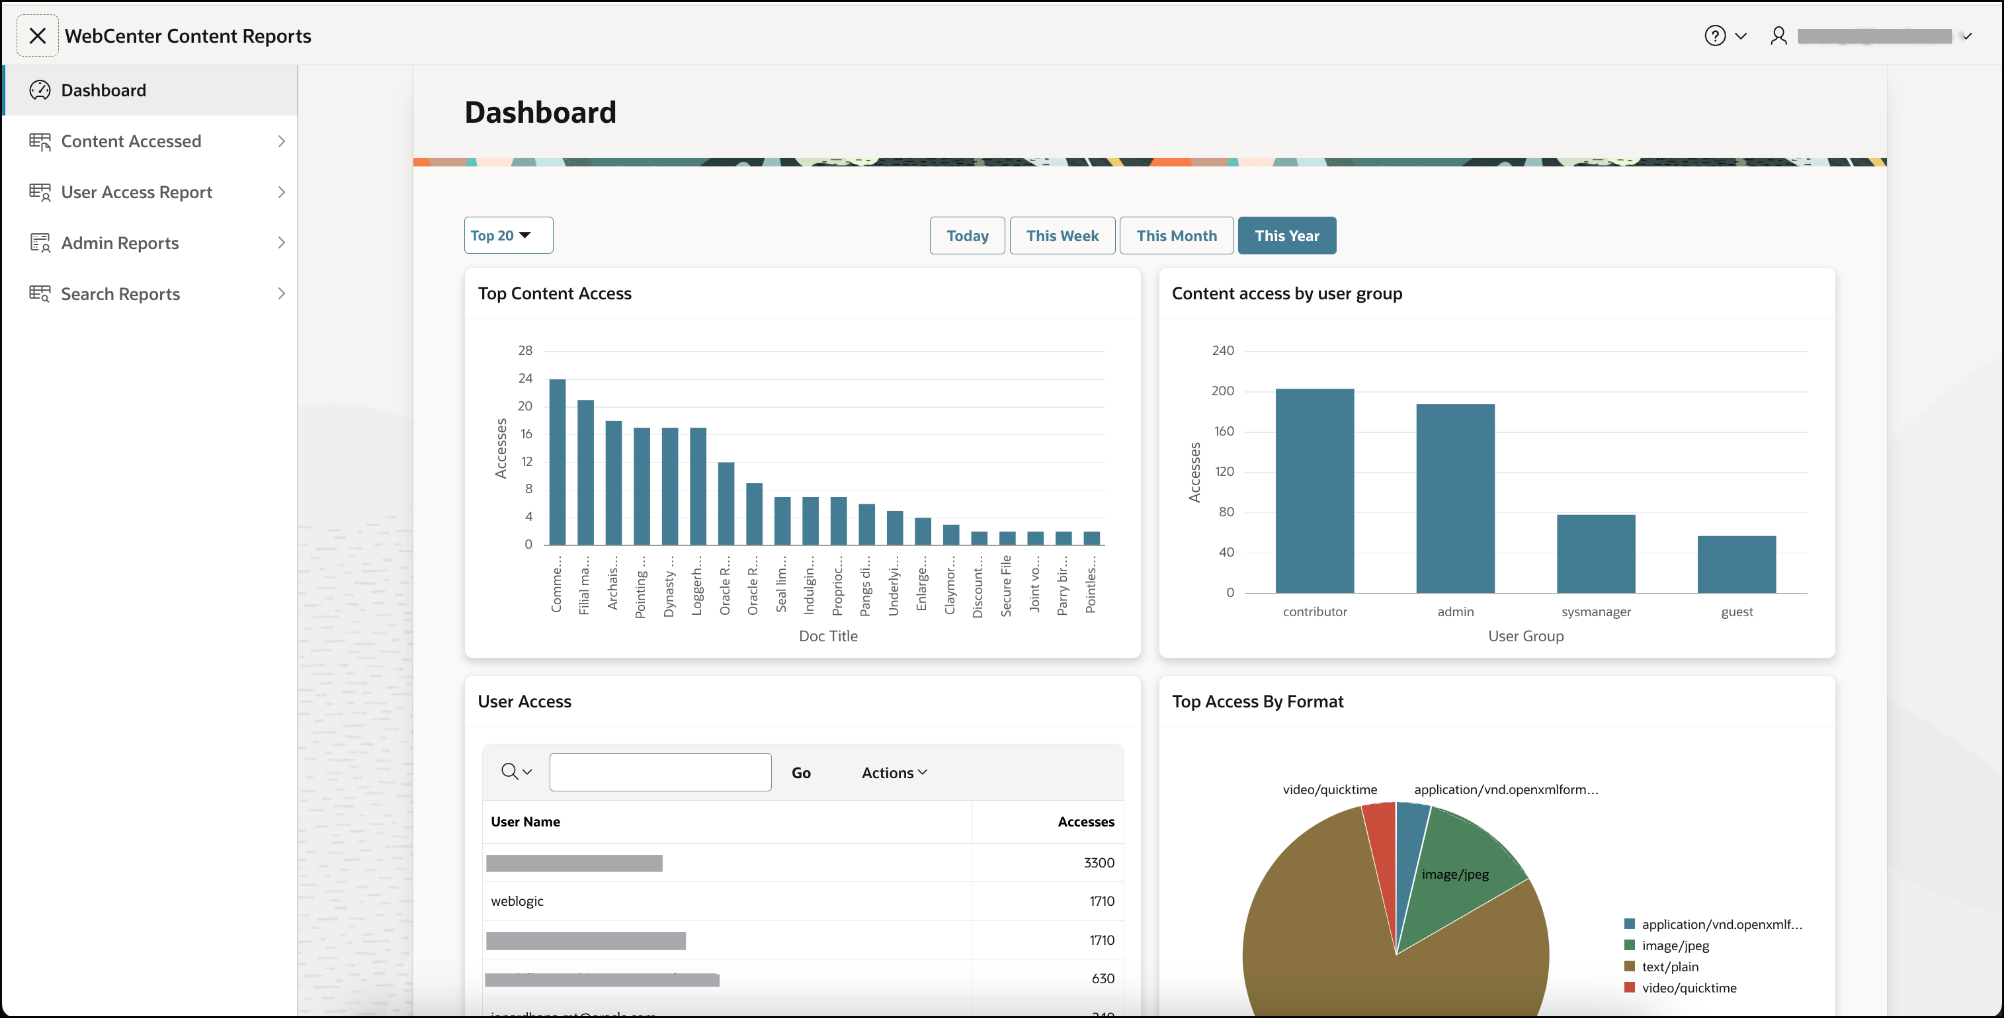This screenshot has height=1018, width=2004.
Task: Click the guest bar in chart
Action: 1737,565
